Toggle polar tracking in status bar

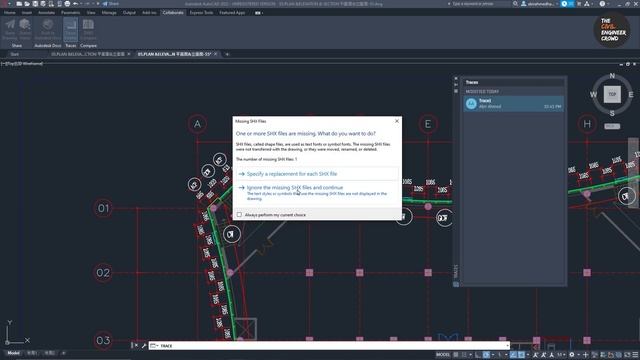[486, 355]
